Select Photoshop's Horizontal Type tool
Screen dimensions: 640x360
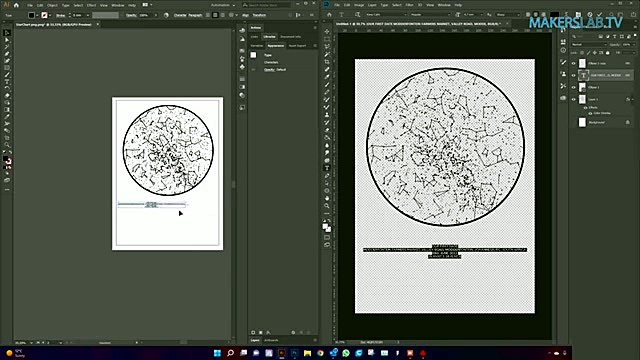[327, 168]
